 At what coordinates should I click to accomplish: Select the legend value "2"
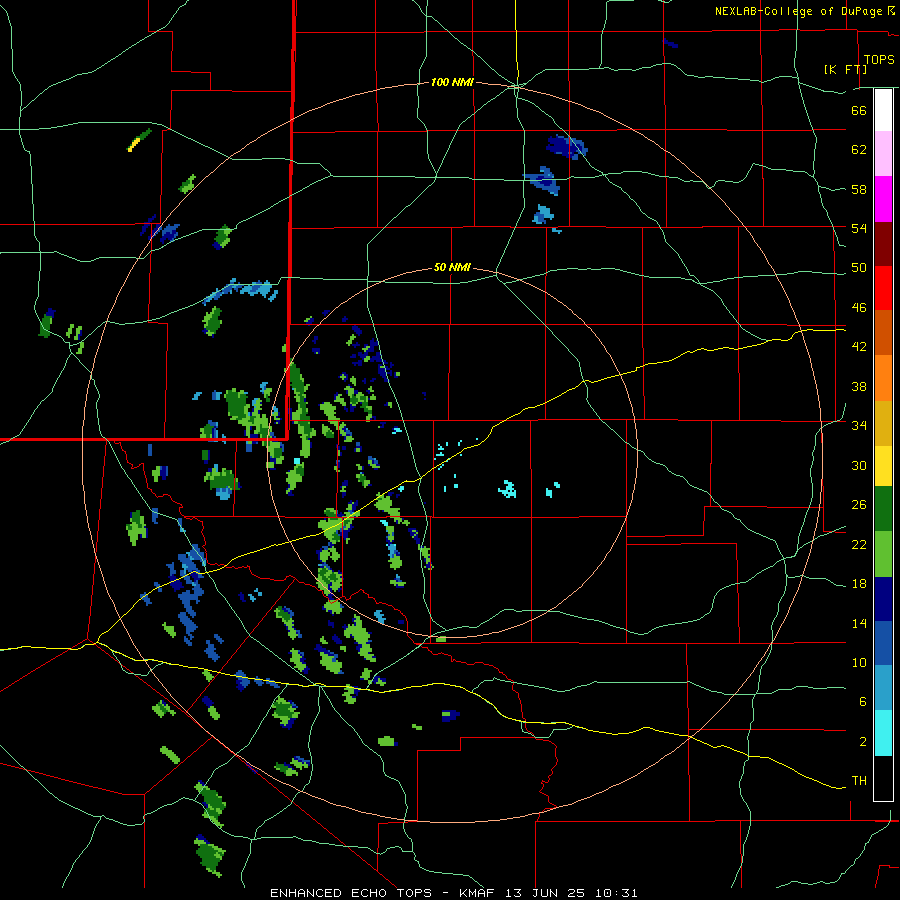863,742
